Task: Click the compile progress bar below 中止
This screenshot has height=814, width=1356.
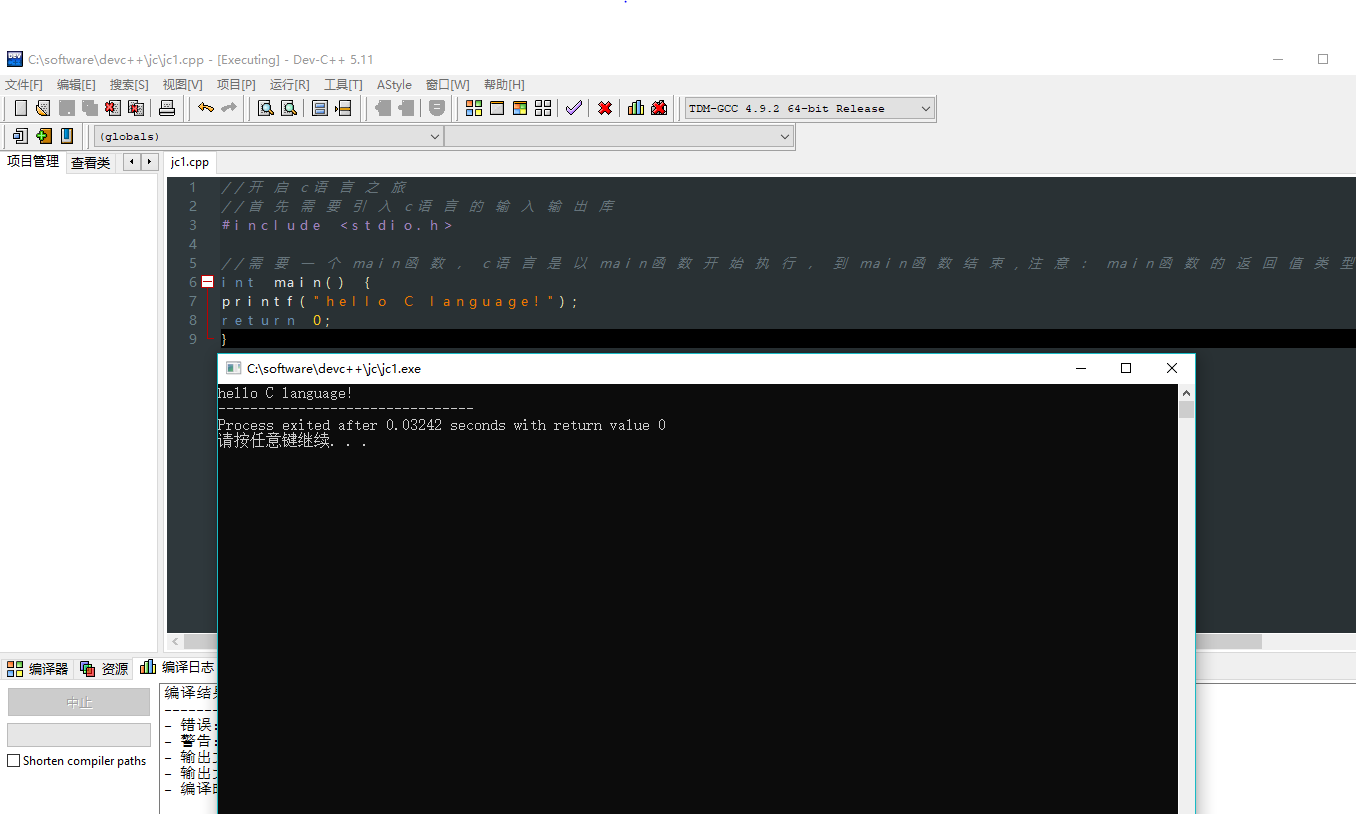Action: (79, 735)
